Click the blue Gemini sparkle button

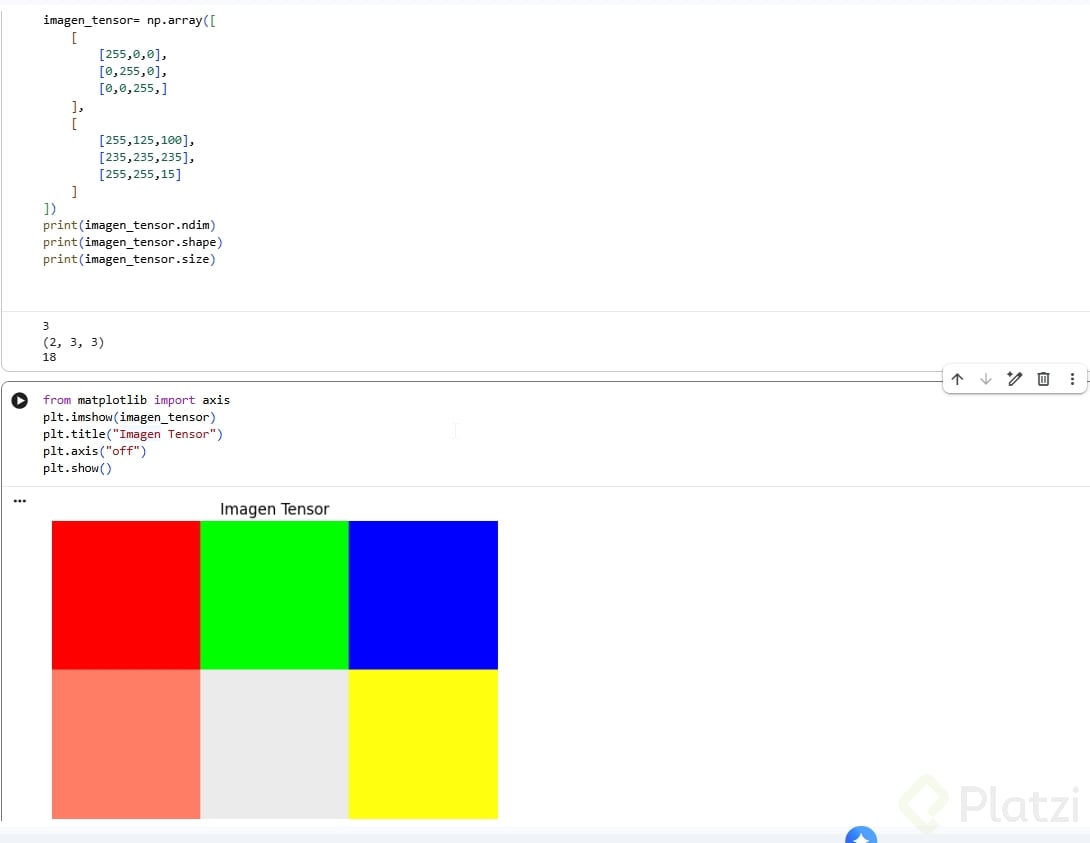tap(861, 835)
